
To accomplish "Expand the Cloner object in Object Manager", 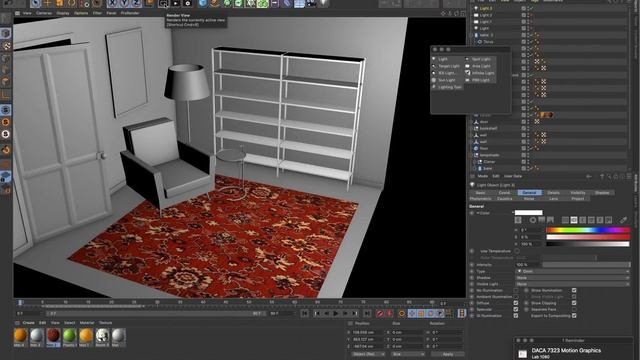I will (474, 162).
